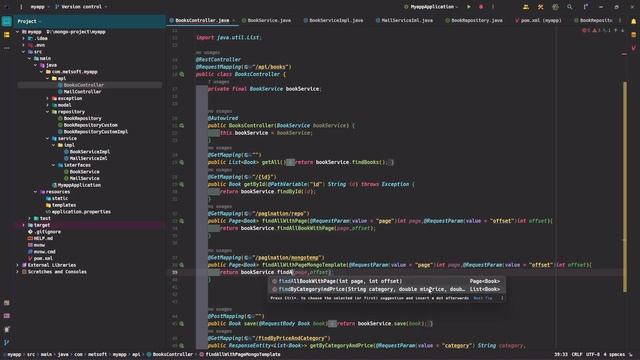
Task: Switch to BookServiceImpl.java tab
Action: 333,20
